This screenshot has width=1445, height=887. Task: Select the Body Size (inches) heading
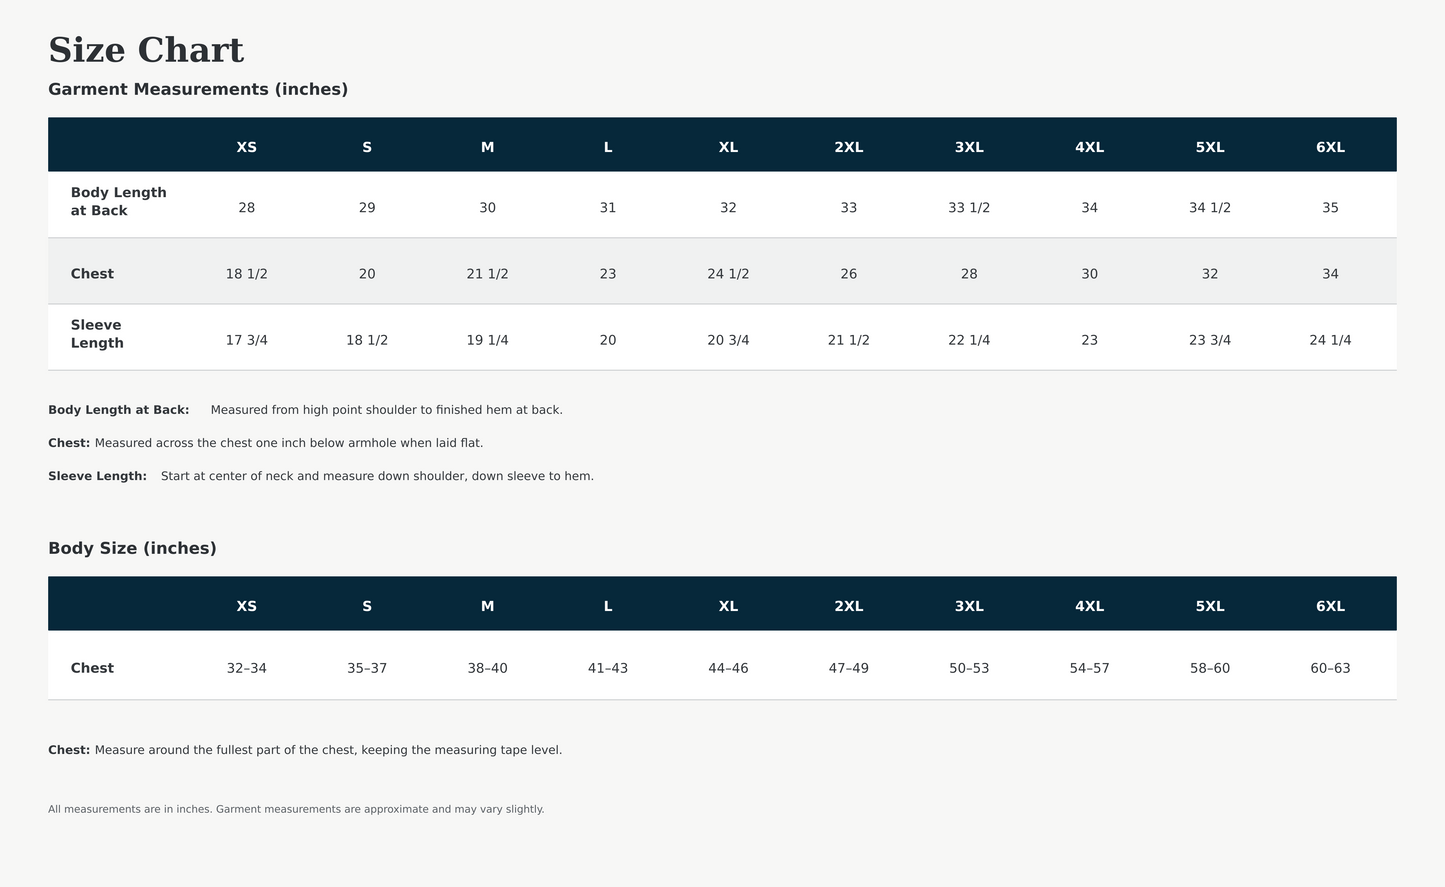(132, 548)
